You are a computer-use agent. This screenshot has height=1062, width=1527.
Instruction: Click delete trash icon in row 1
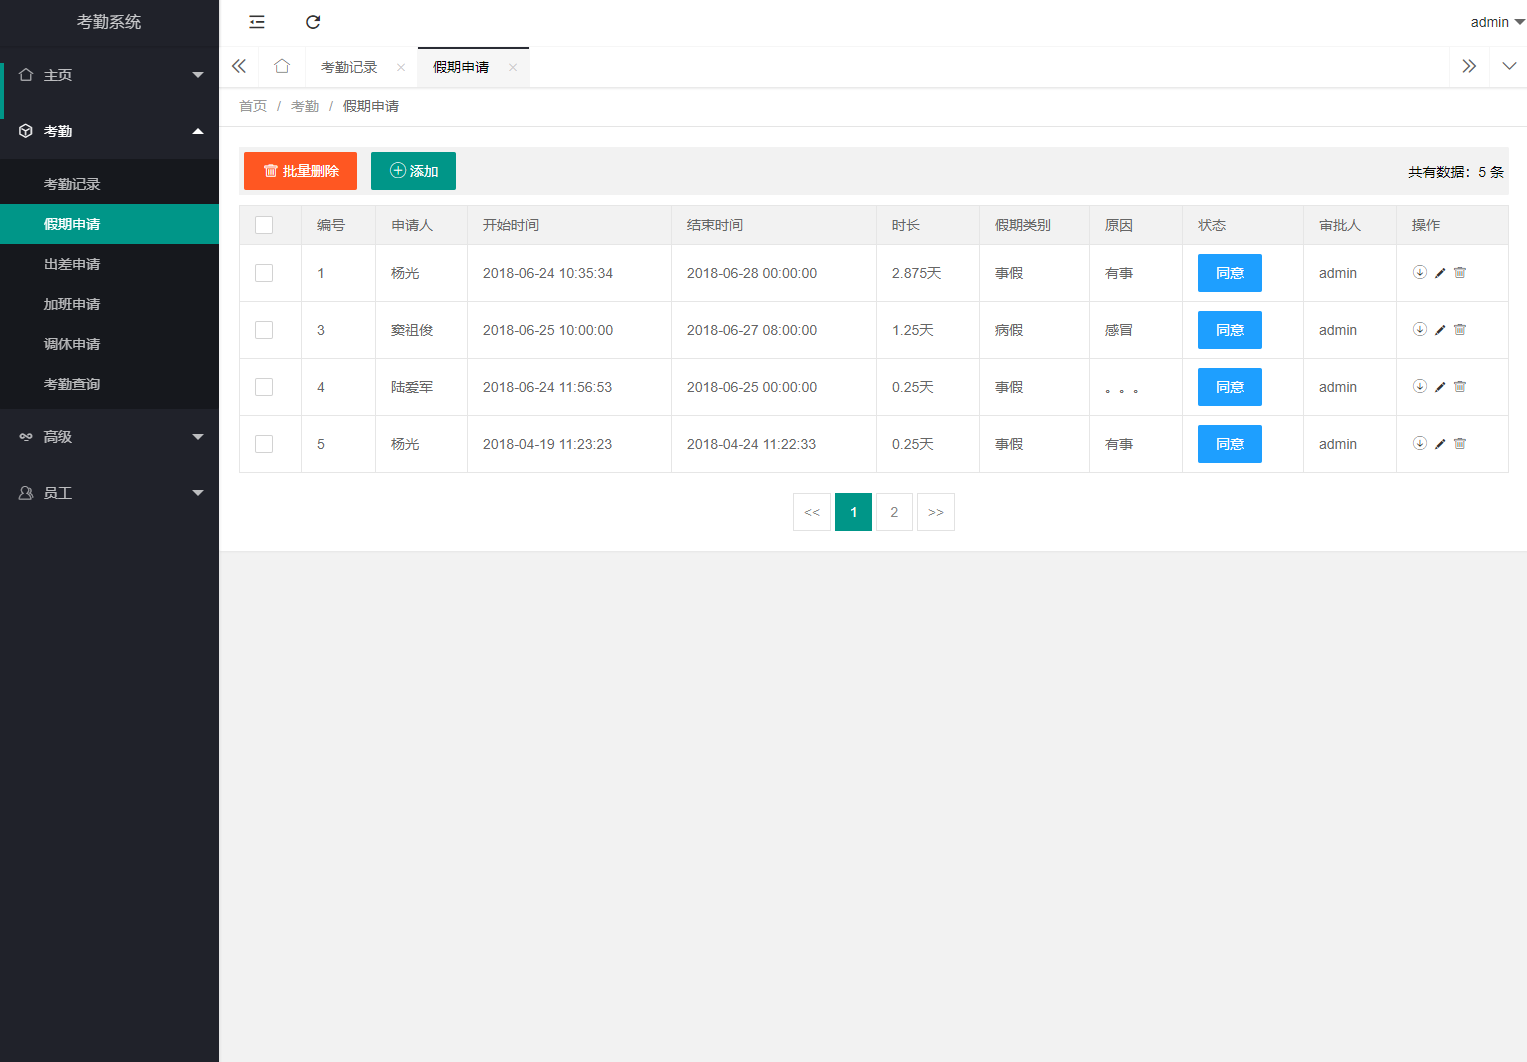tap(1460, 272)
